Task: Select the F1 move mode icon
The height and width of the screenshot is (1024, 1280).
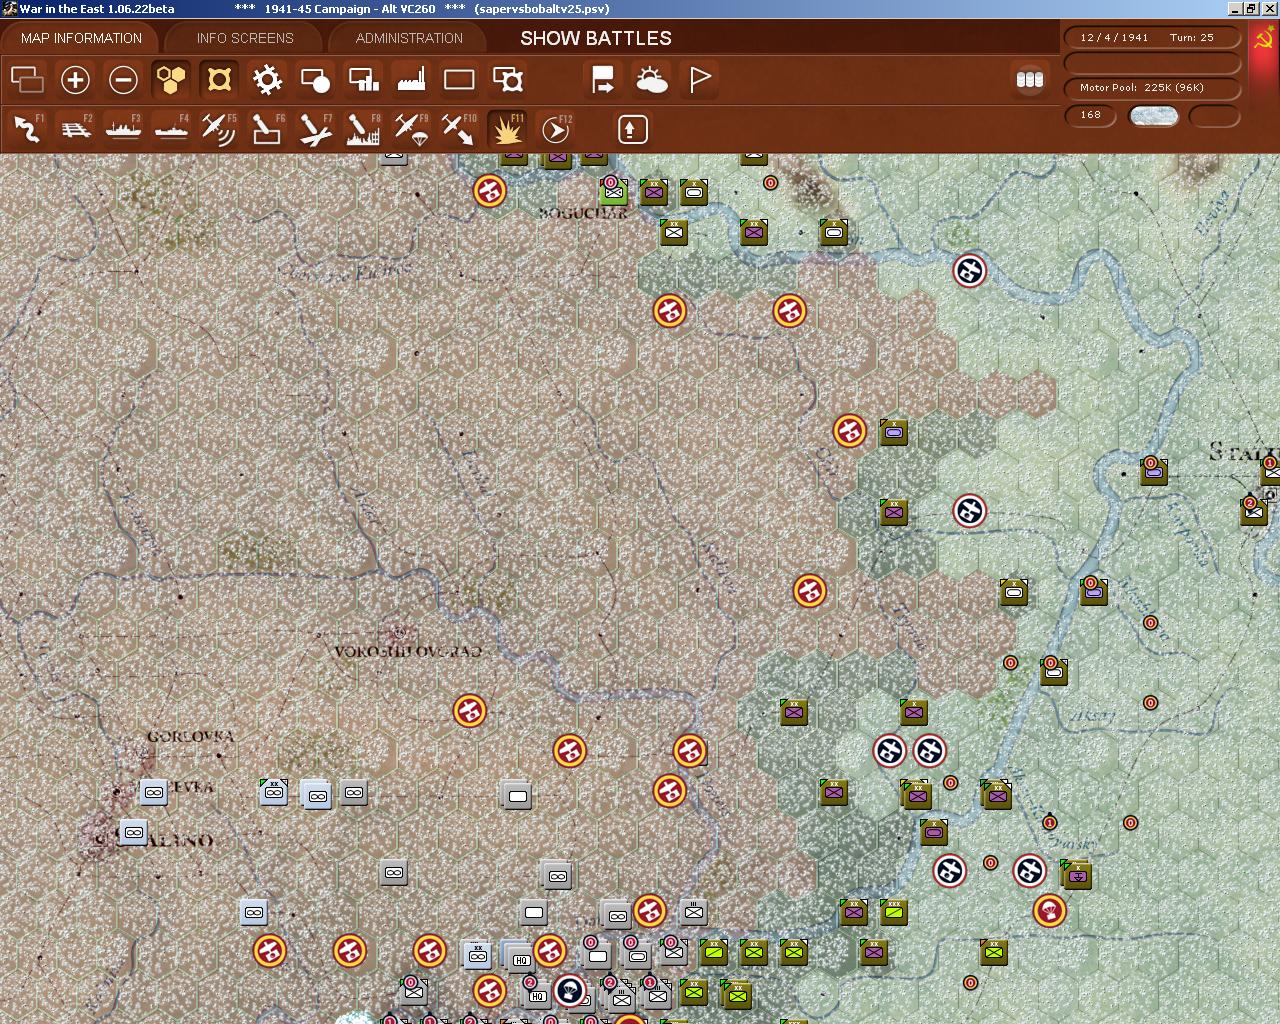Action: point(27,130)
